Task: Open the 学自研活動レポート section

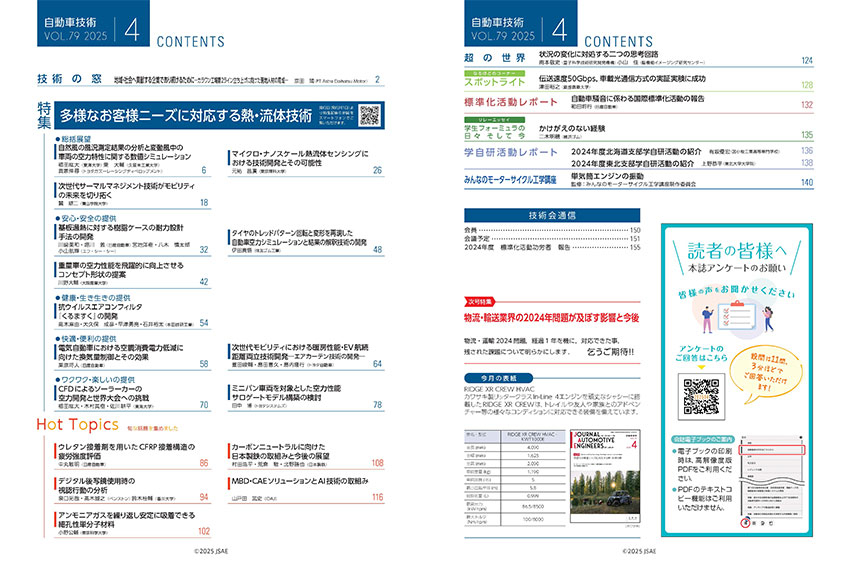Action: pos(510,152)
